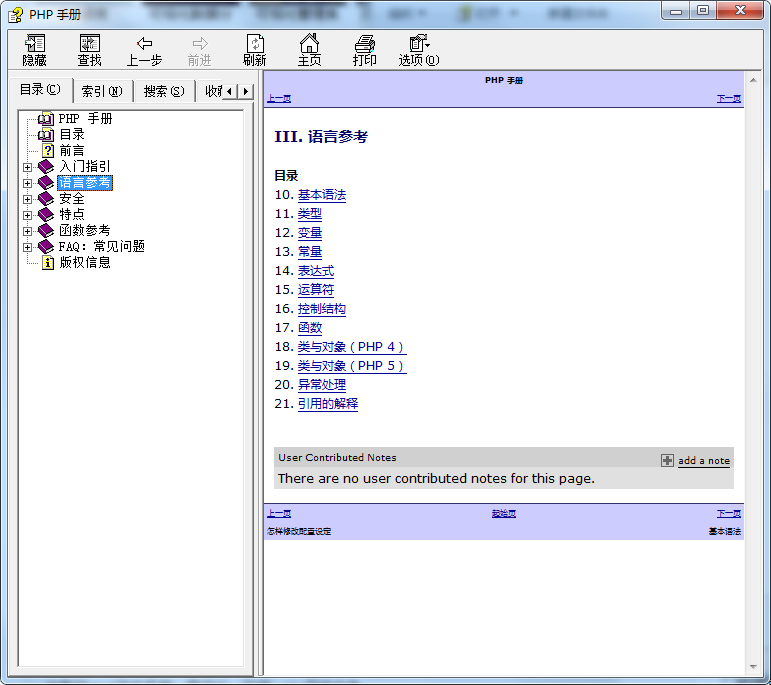Open the 主页 (Home) icon

pyautogui.click(x=310, y=43)
